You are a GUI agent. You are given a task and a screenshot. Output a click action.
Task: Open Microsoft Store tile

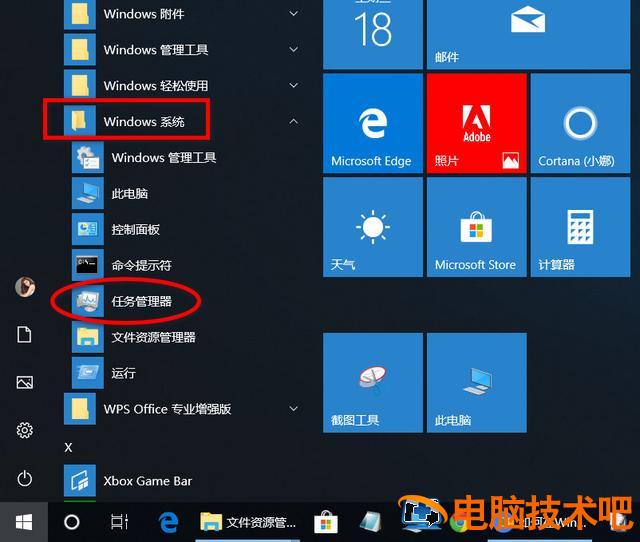(477, 227)
